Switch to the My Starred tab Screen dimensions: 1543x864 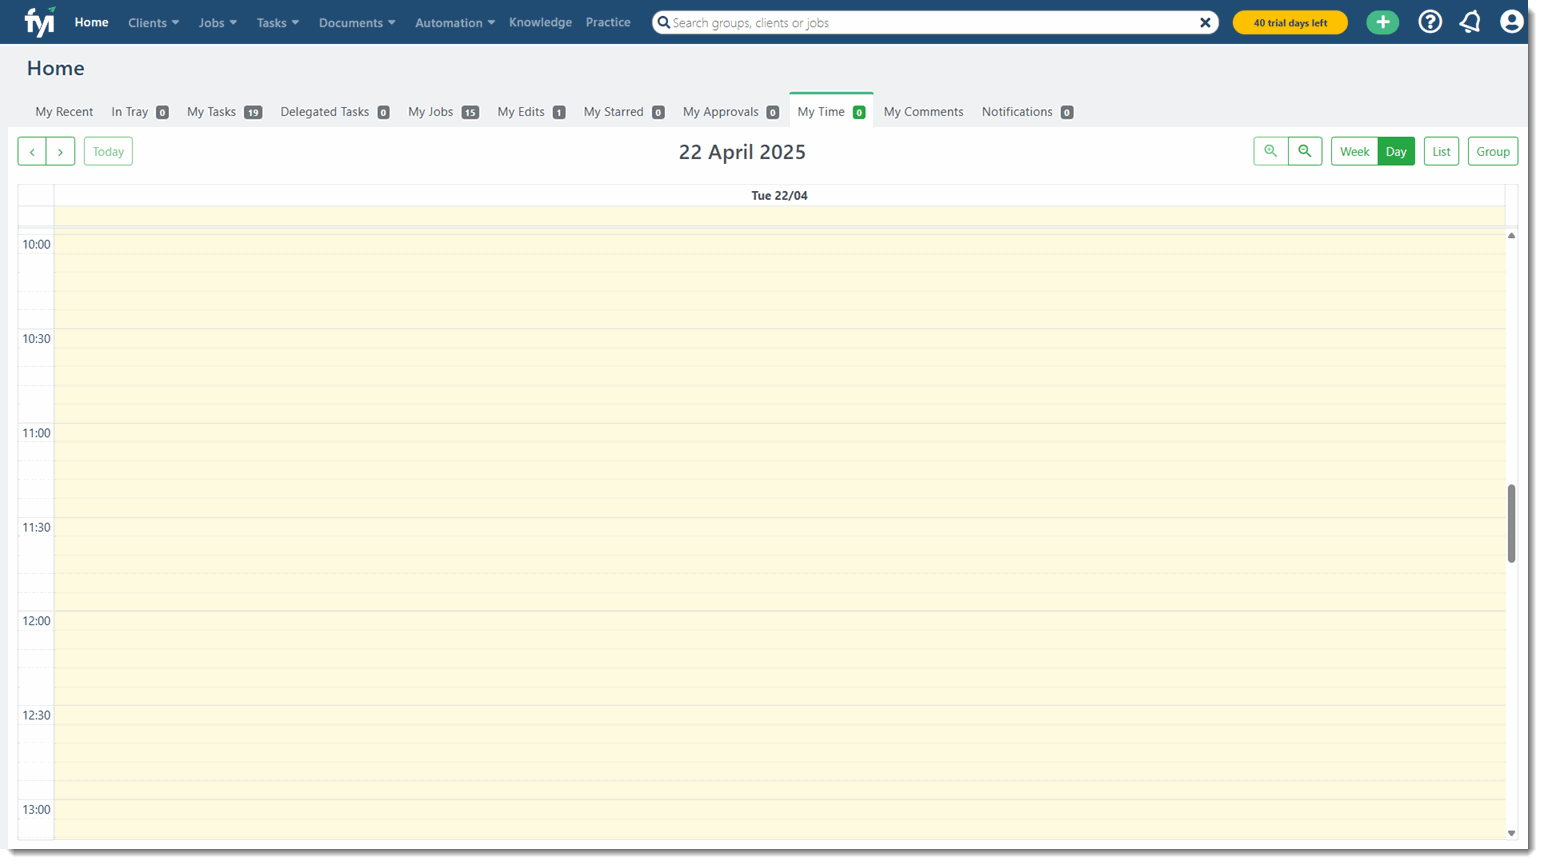point(624,112)
